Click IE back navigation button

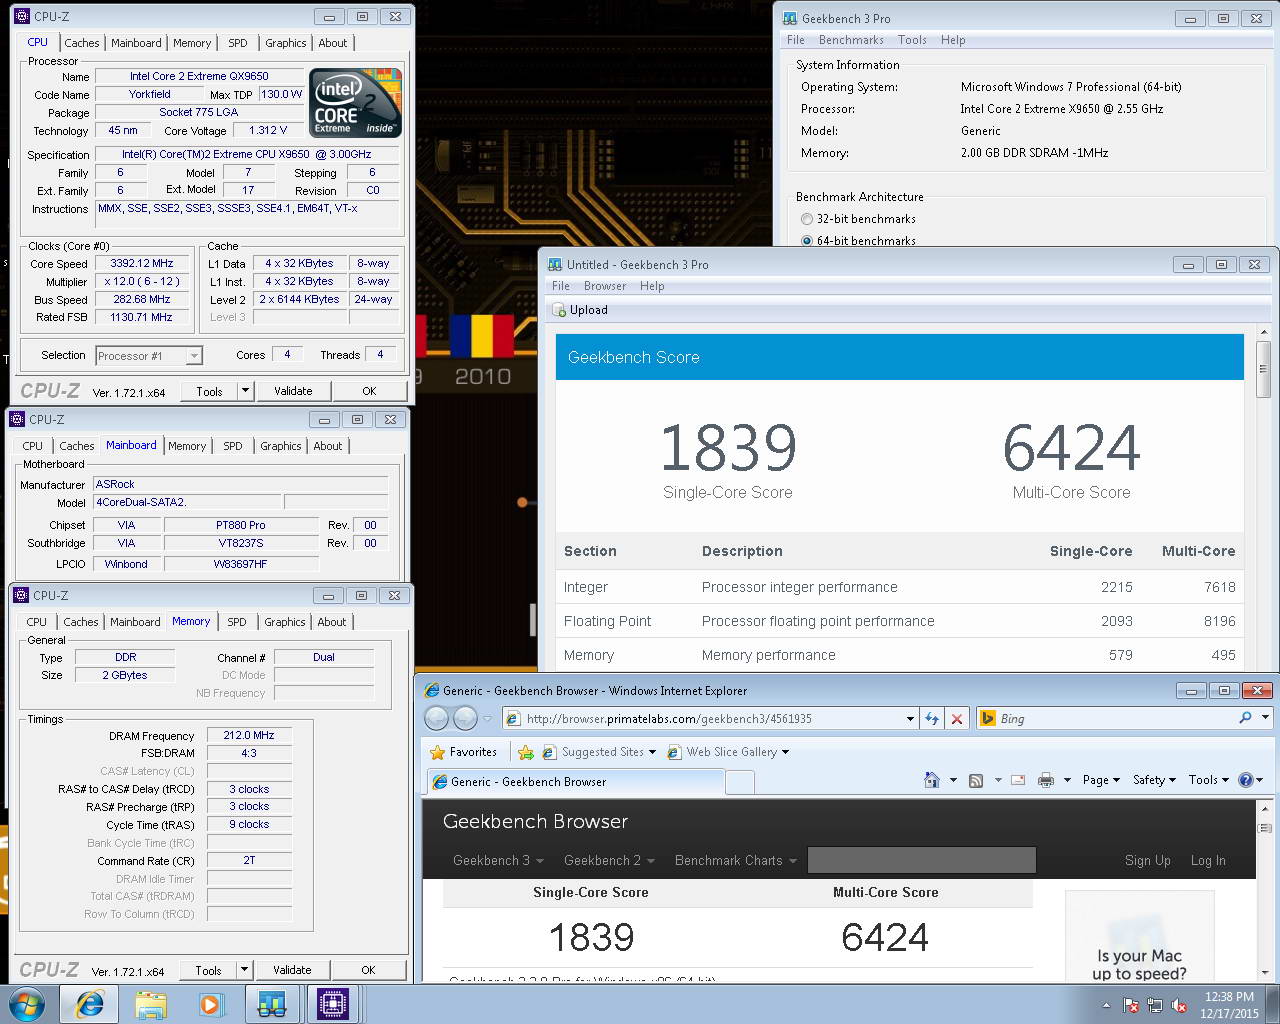point(437,718)
